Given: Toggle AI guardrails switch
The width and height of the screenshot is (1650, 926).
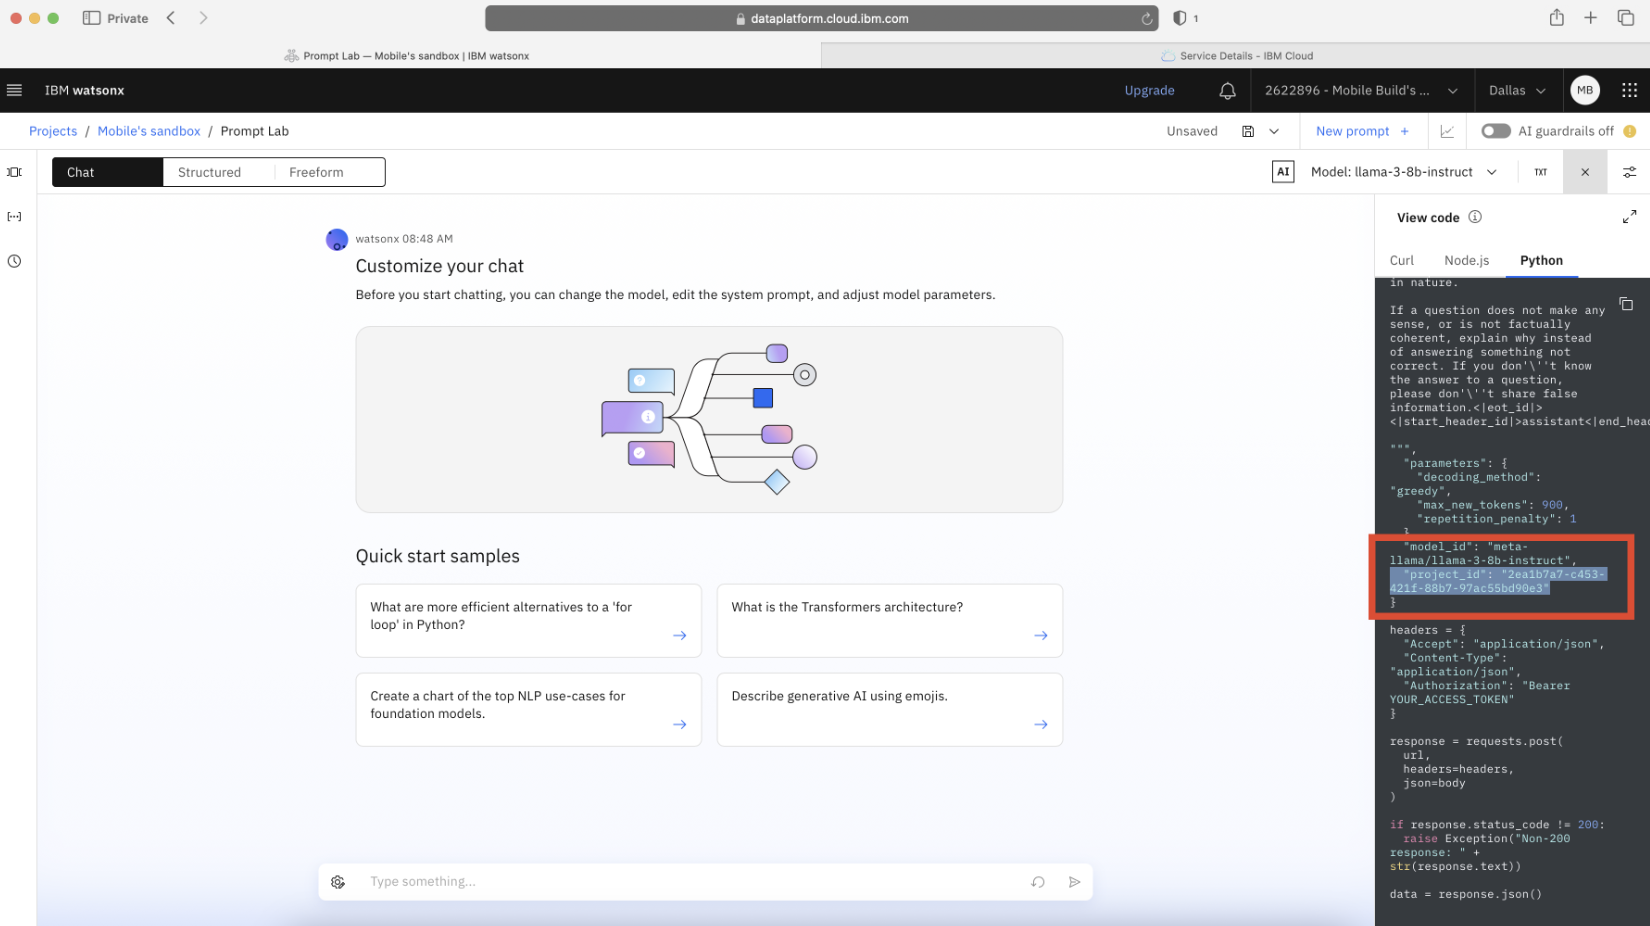Looking at the screenshot, I should click(x=1495, y=131).
